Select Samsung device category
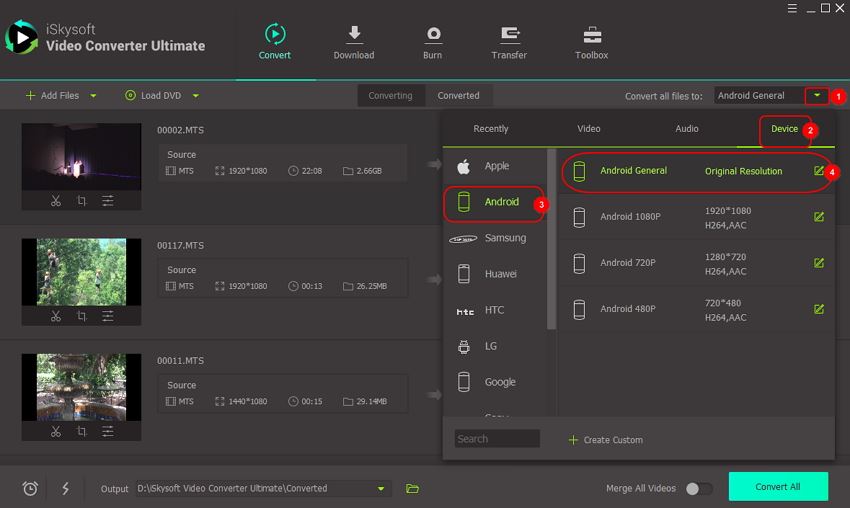850x508 pixels. pos(494,238)
